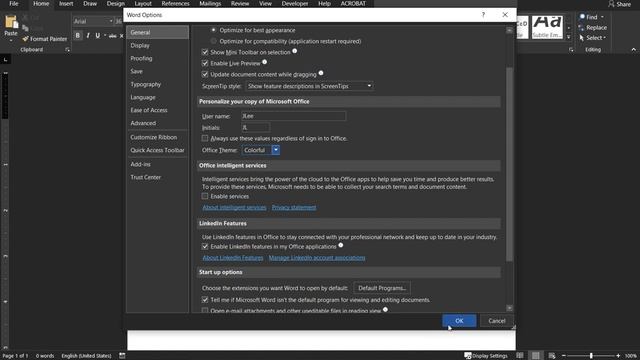Click info icon beside Show Mini Toolbar
640x360 pixels.
(295, 51)
